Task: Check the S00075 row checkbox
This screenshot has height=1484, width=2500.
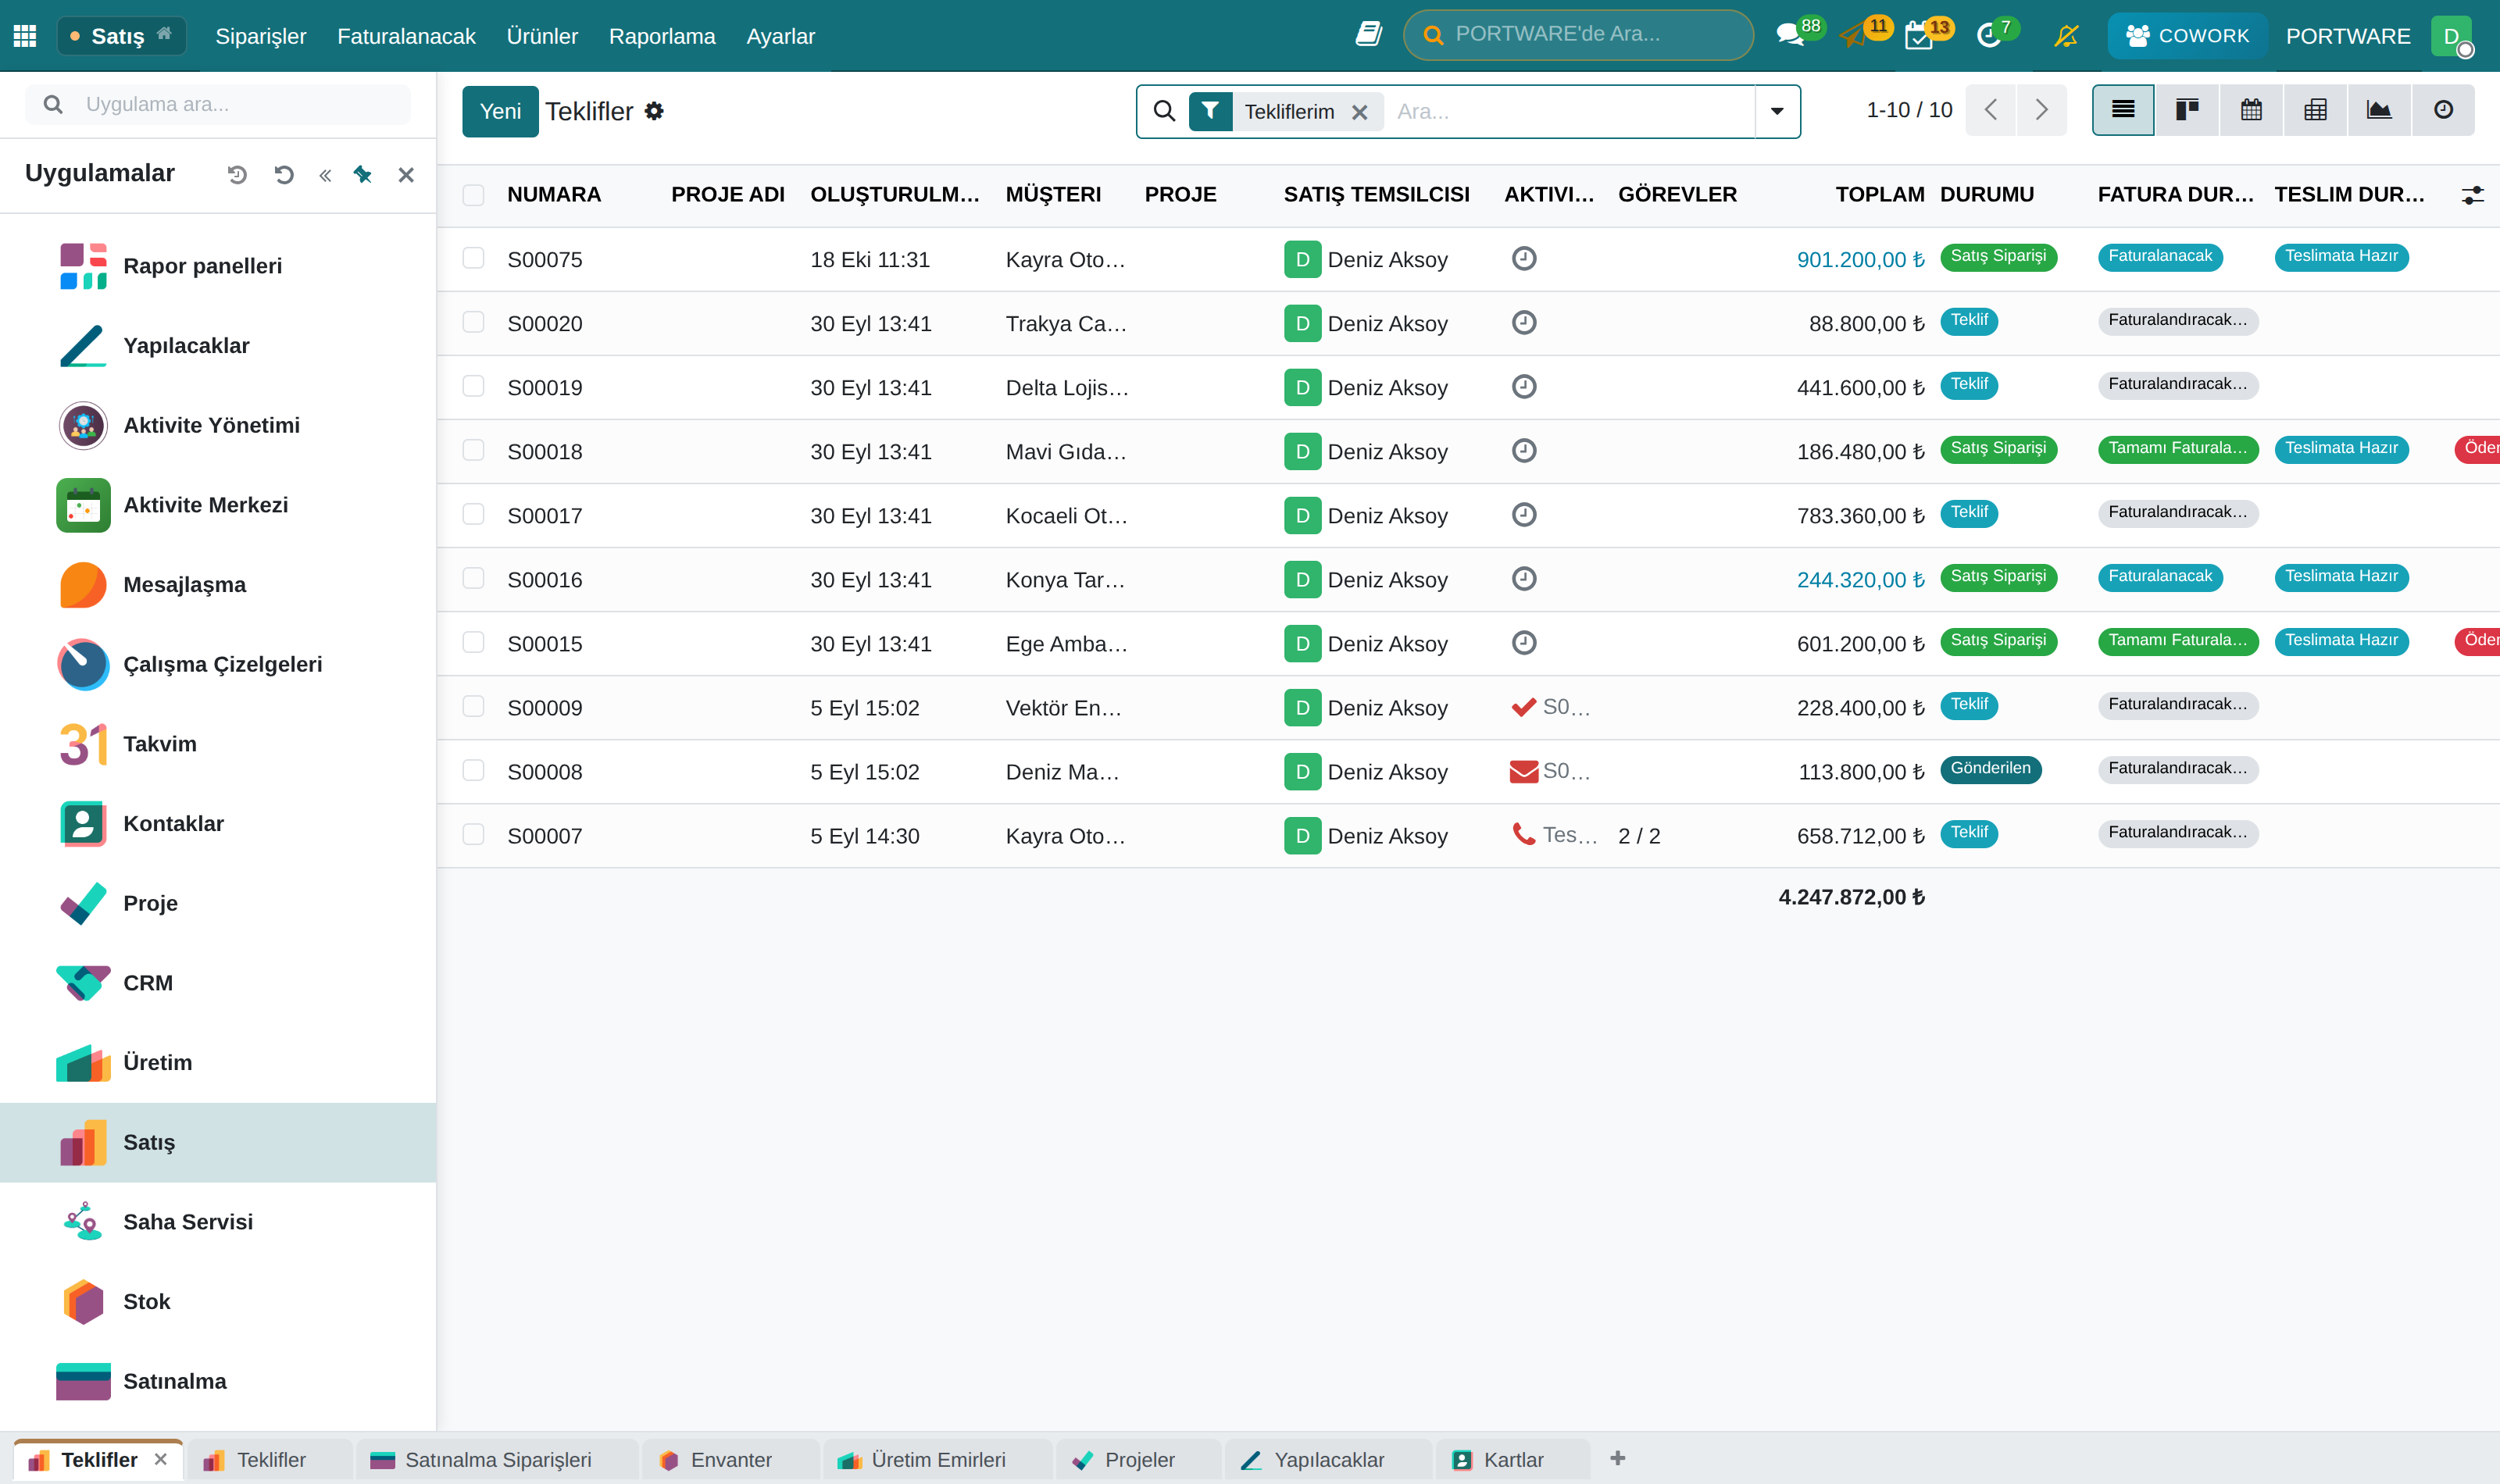Action: tap(474, 258)
